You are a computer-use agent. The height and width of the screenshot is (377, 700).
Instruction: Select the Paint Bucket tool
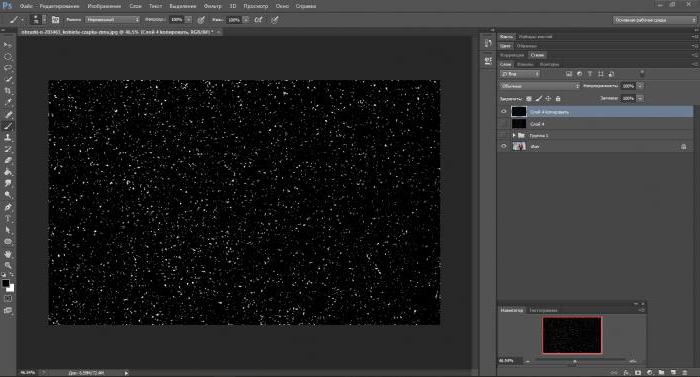click(x=8, y=172)
